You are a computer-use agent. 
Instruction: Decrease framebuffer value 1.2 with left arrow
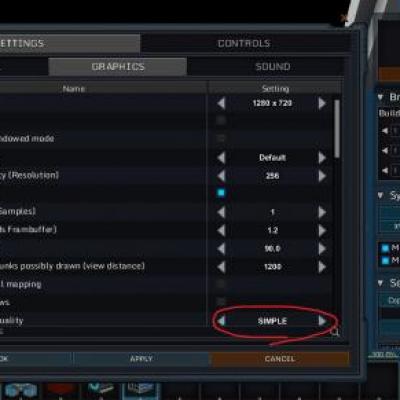(x=221, y=230)
